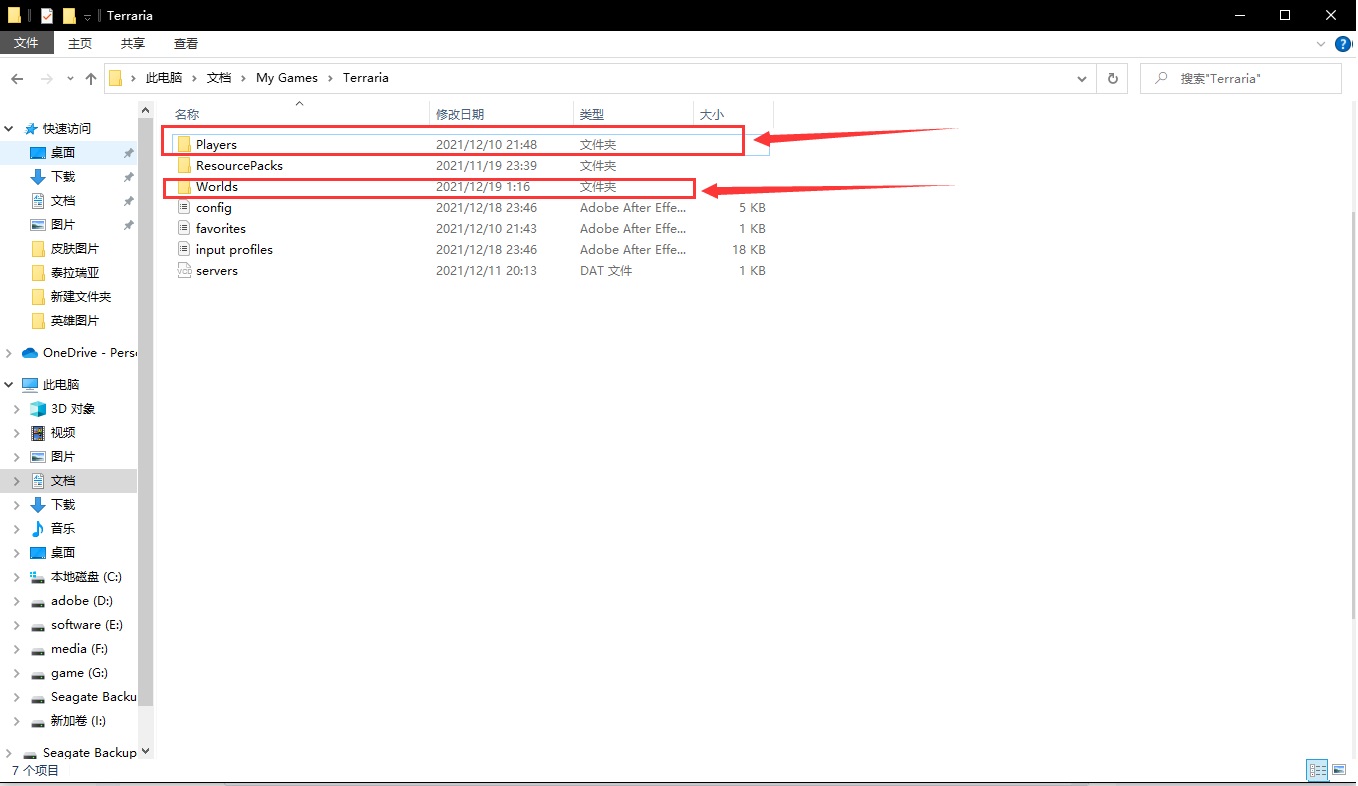Open the address bar history dropdown
This screenshot has height=786, width=1358.
pos(1082,78)
